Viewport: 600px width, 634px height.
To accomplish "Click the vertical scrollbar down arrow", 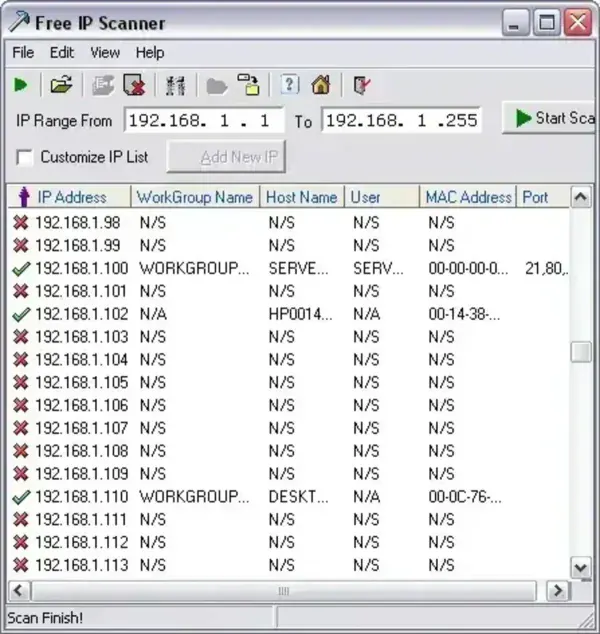I will (581, 568).
